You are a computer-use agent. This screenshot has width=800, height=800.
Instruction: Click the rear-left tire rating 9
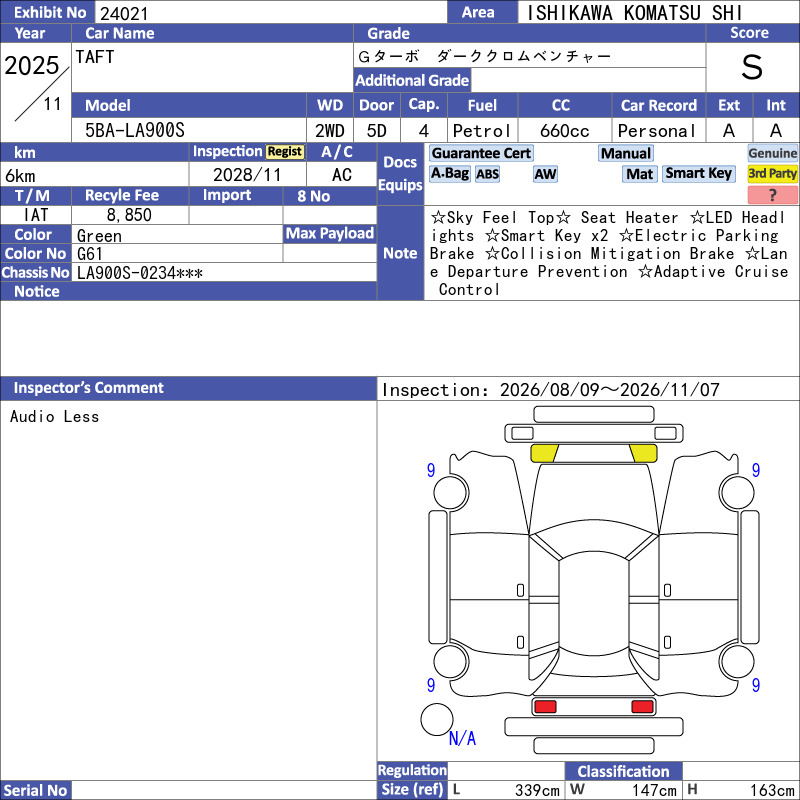(431, 685)
